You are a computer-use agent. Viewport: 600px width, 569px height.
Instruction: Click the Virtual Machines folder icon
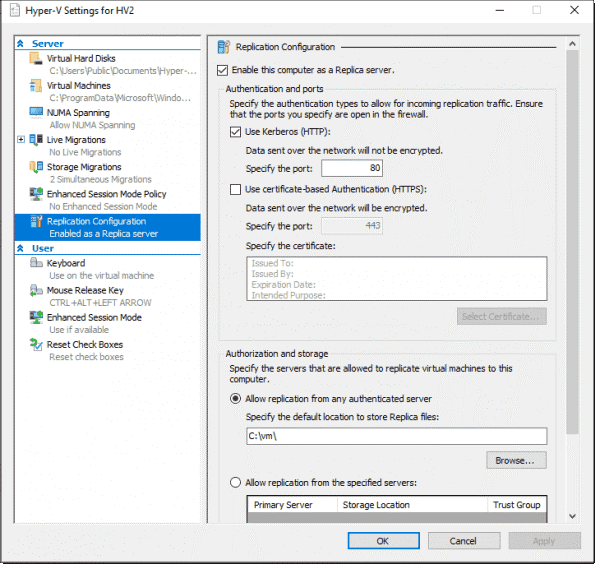(36, 86)
